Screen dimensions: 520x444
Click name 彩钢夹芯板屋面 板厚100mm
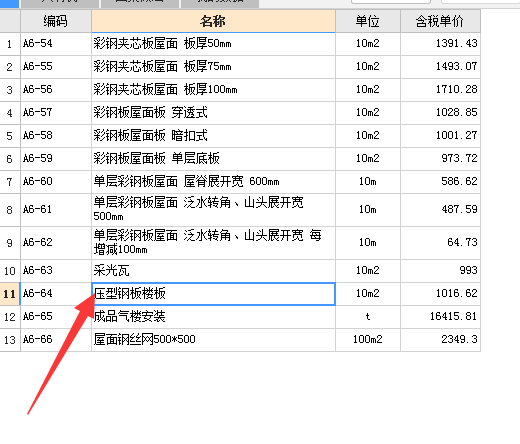[x=165, y=90]
